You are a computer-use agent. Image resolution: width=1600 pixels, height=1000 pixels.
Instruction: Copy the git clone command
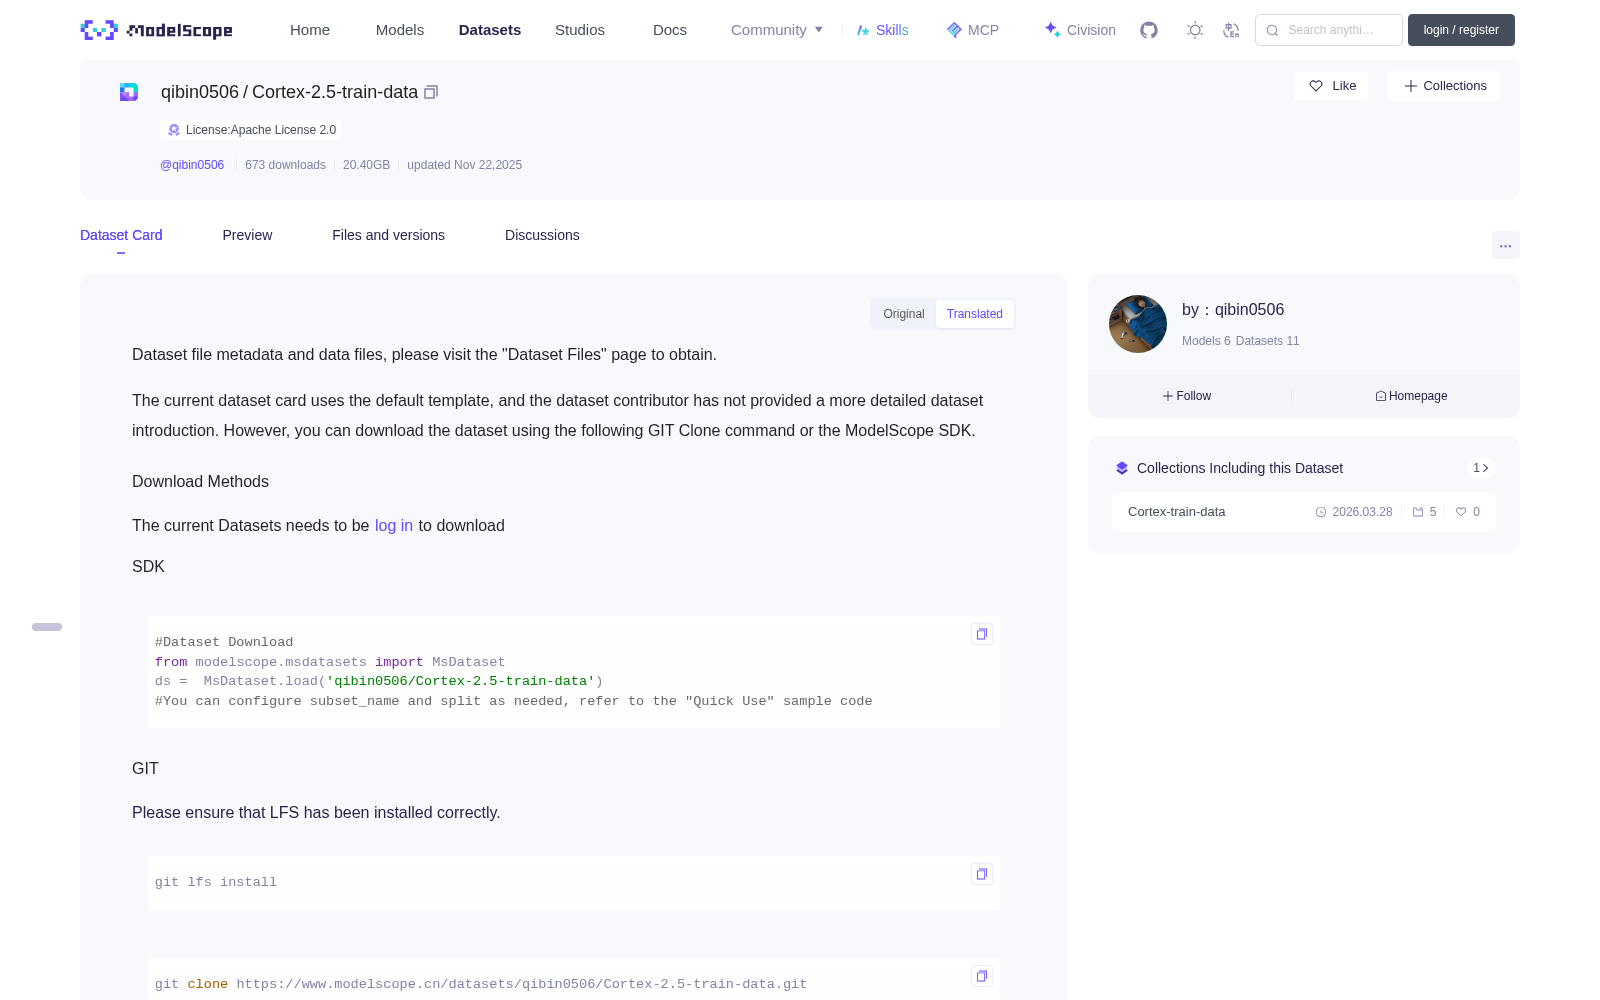[x=982, y=976]
